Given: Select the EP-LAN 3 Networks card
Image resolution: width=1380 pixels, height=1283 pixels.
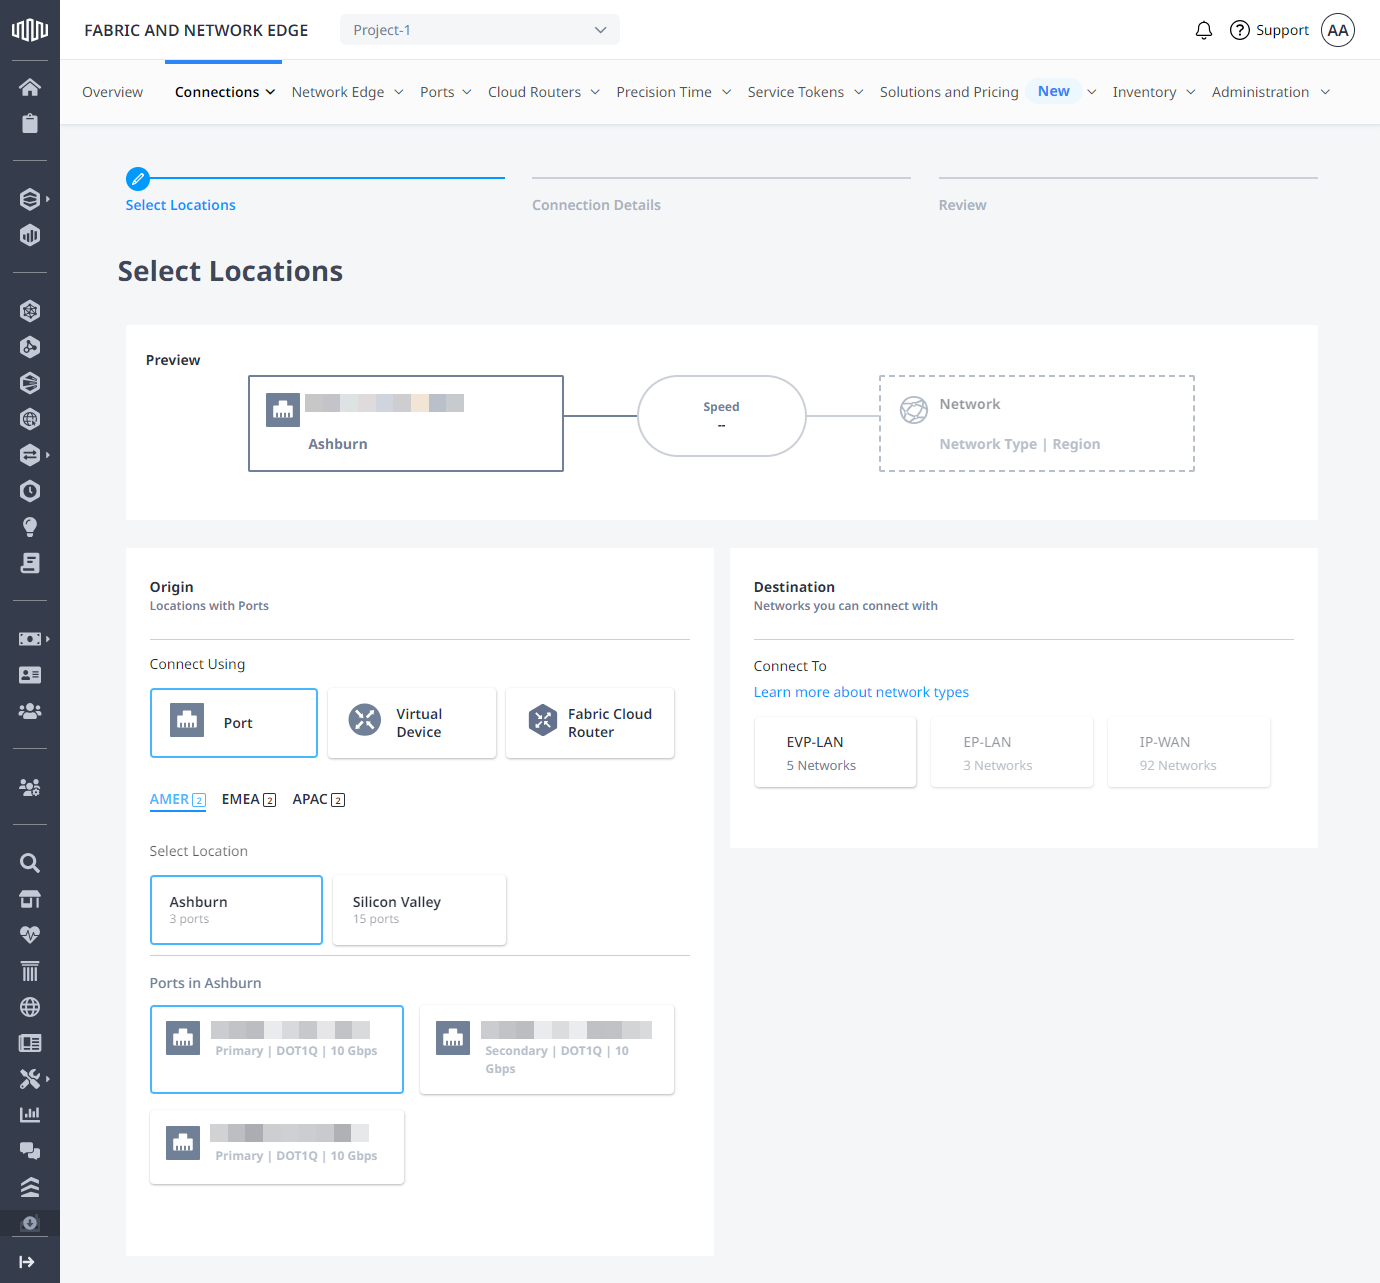Looking at the screenshot, I should click(1012, 752).
